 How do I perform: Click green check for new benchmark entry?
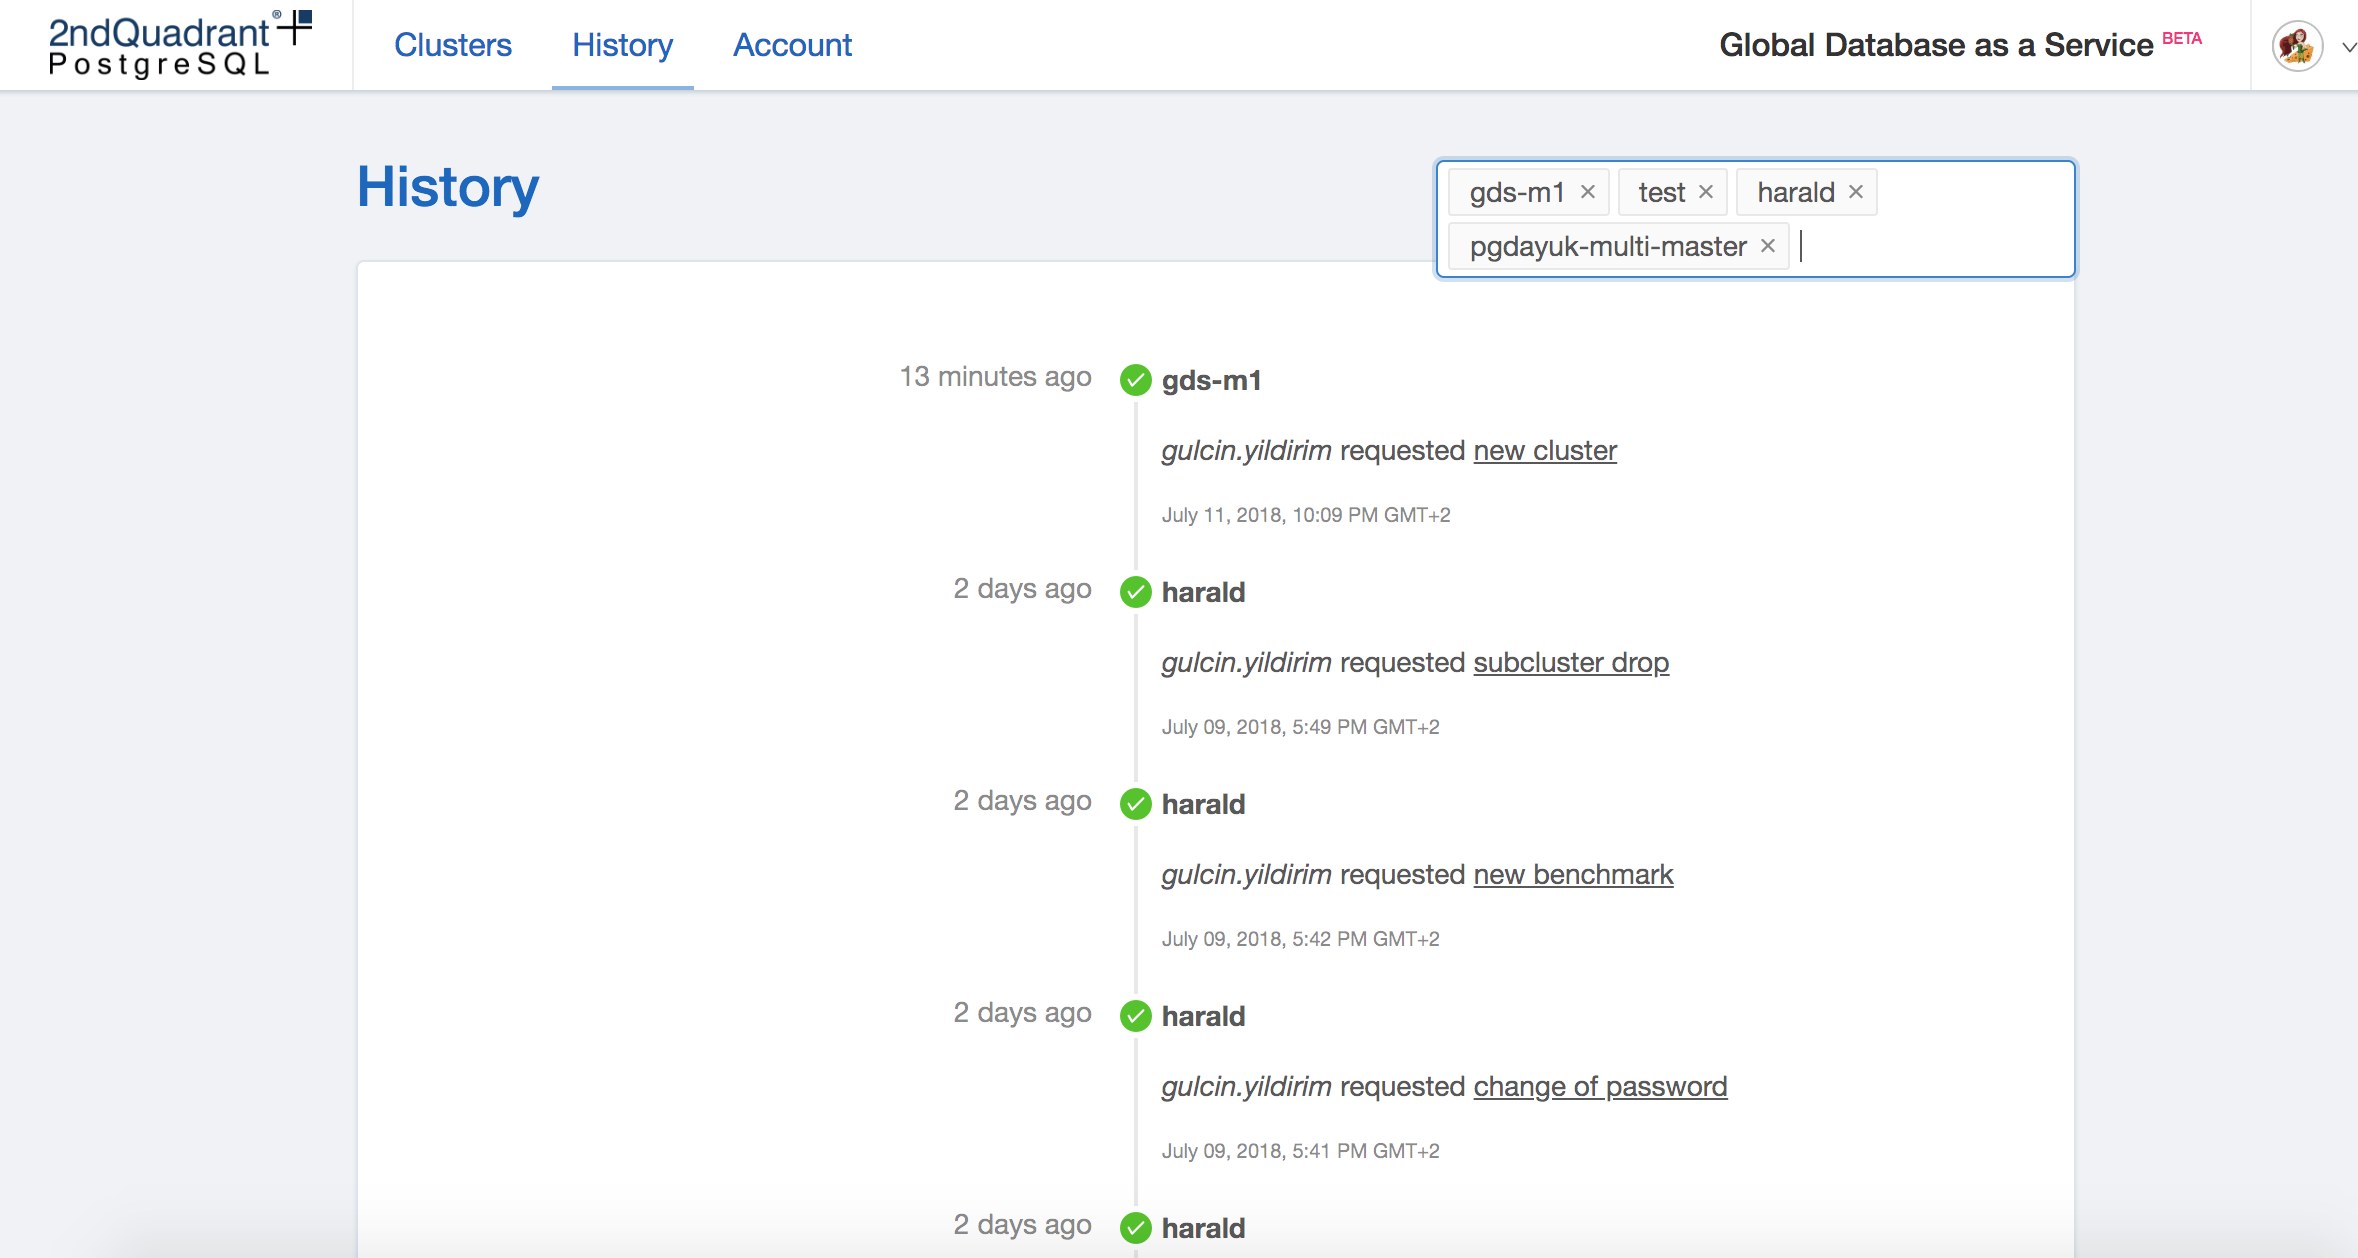click(x=1136, y=804)
